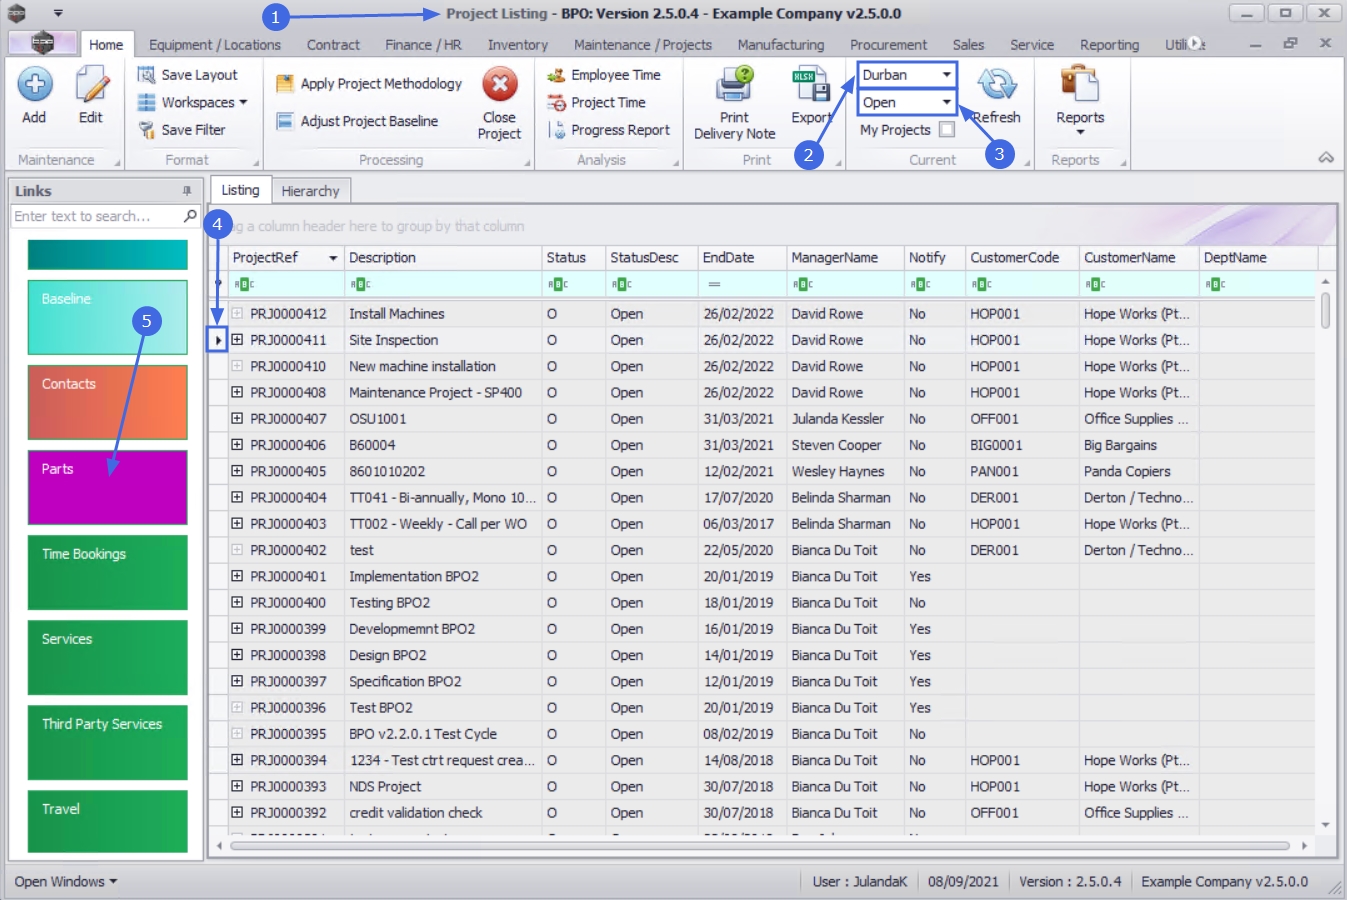The width and height of the screenshot is (1347, 900).
Task: Click the Status filter row cell
Action: click(x=573, y=284)
